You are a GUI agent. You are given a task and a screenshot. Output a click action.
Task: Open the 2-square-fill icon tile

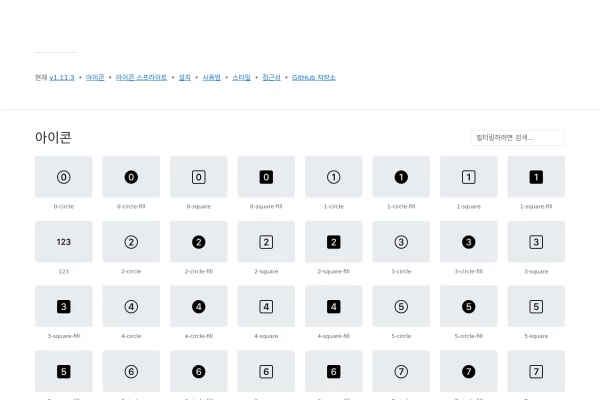pos(334,242)
